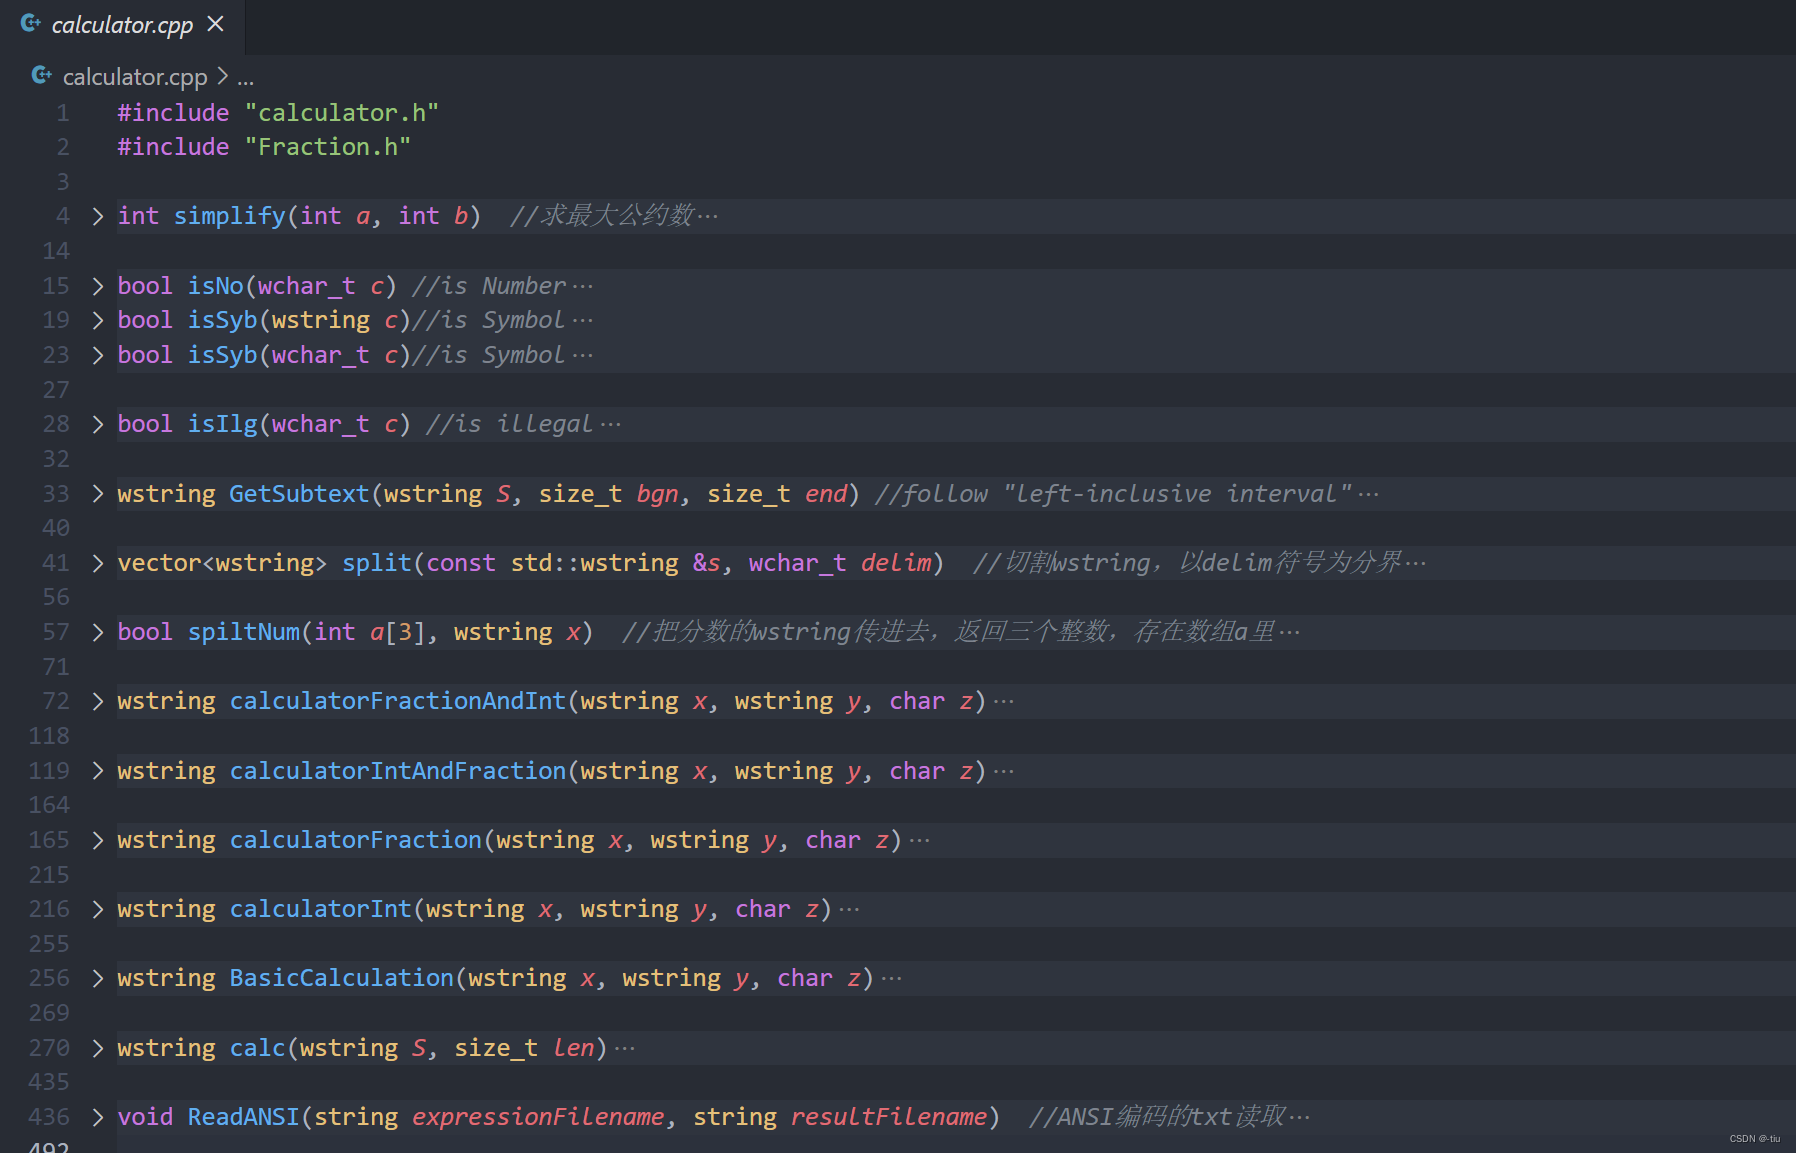Expand calculatorFraction fold at line 165
Viewport: 1796px width, 1153px height.
[97, 840]
